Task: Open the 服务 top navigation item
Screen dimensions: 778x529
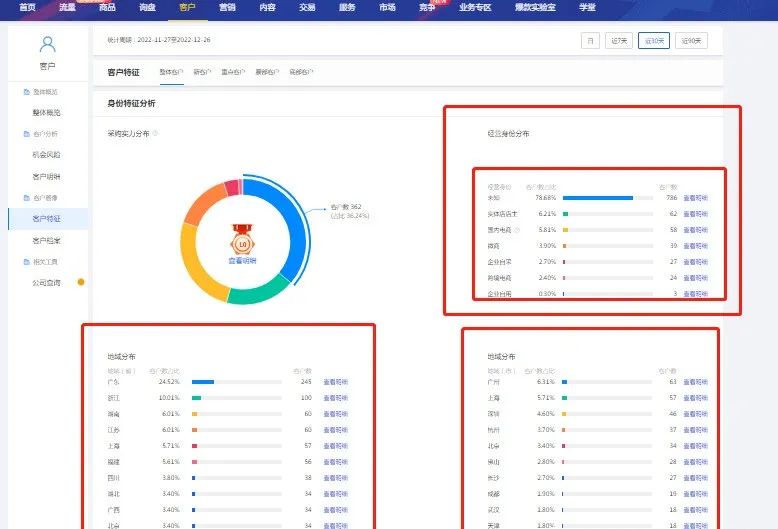Action: pos(347,7)
